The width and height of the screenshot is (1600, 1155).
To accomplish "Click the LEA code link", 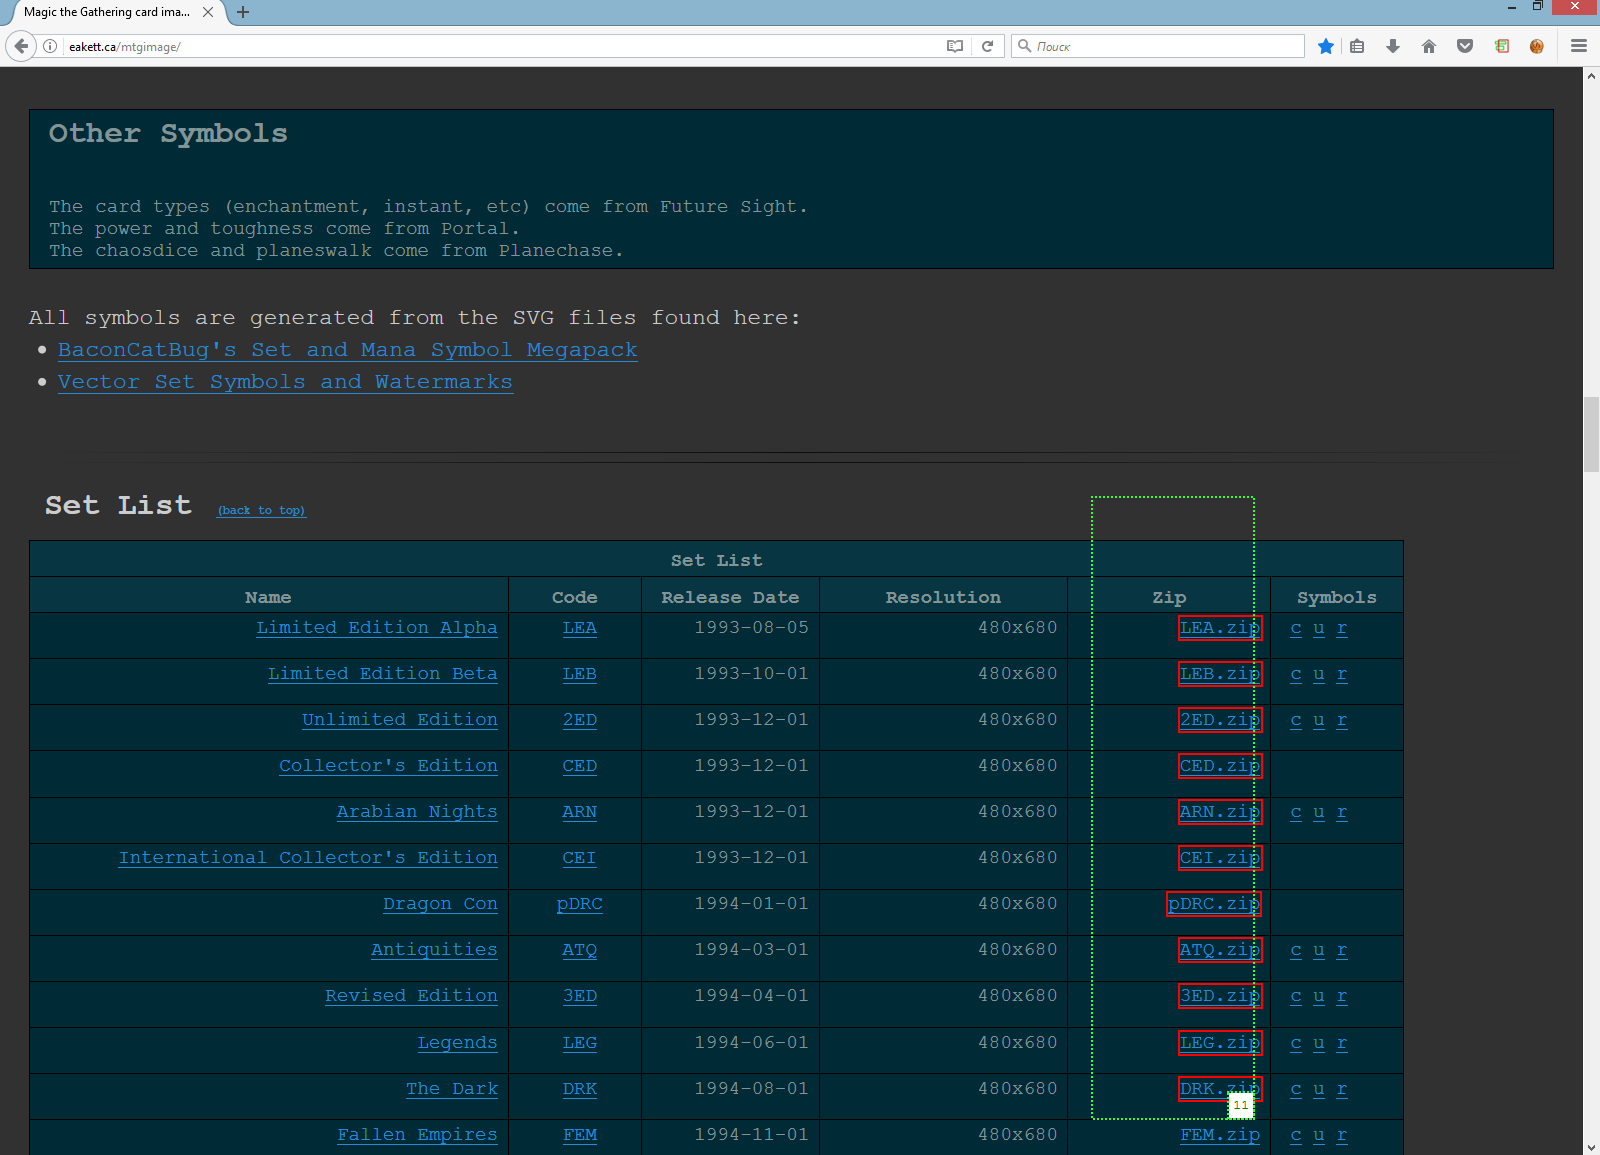I will click(x=579, y=628).
